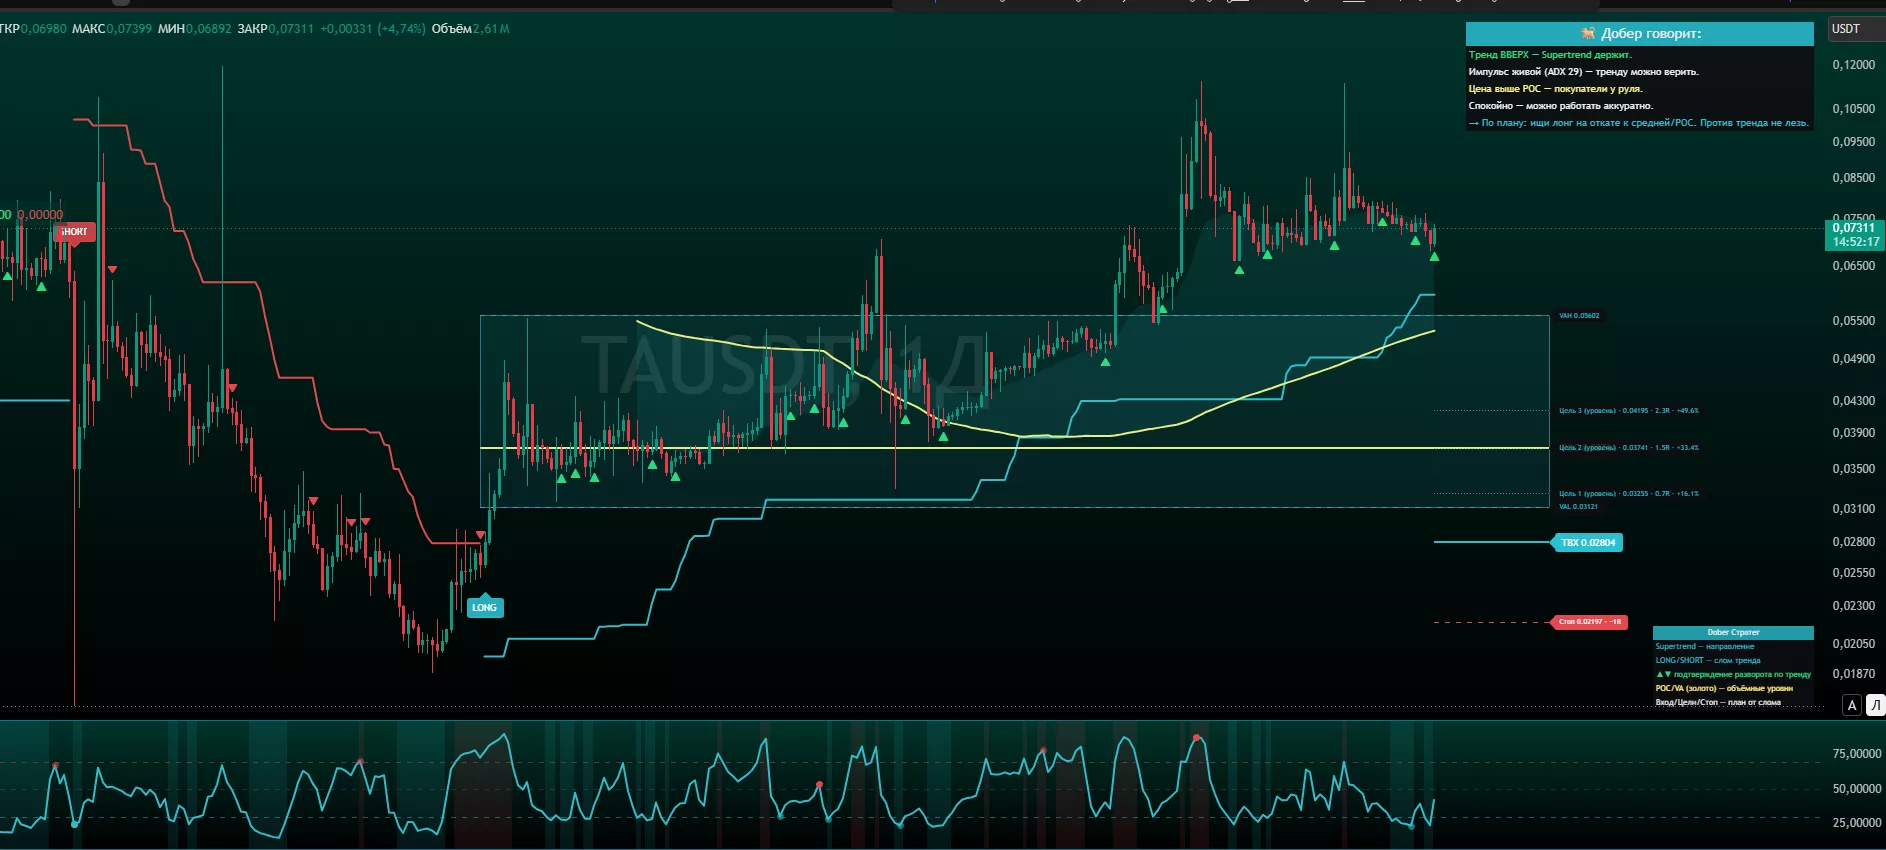Click 0,12000 on the price axis
This screenshot has height=850, width=1886.
(x=1854, y=65)
